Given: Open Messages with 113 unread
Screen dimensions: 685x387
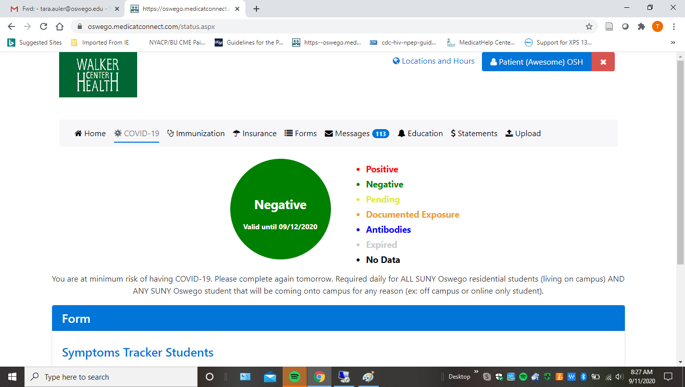Looking at the screenshot, I should click(356, 134).
